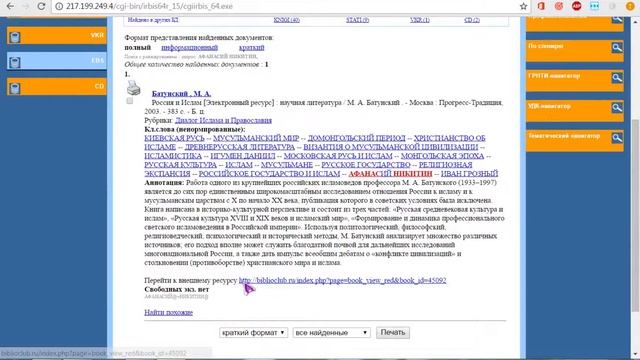Click the red keyword АФАНАСИЙ НИКИТИН
This screenshot has height=360, width=640.
390,174
